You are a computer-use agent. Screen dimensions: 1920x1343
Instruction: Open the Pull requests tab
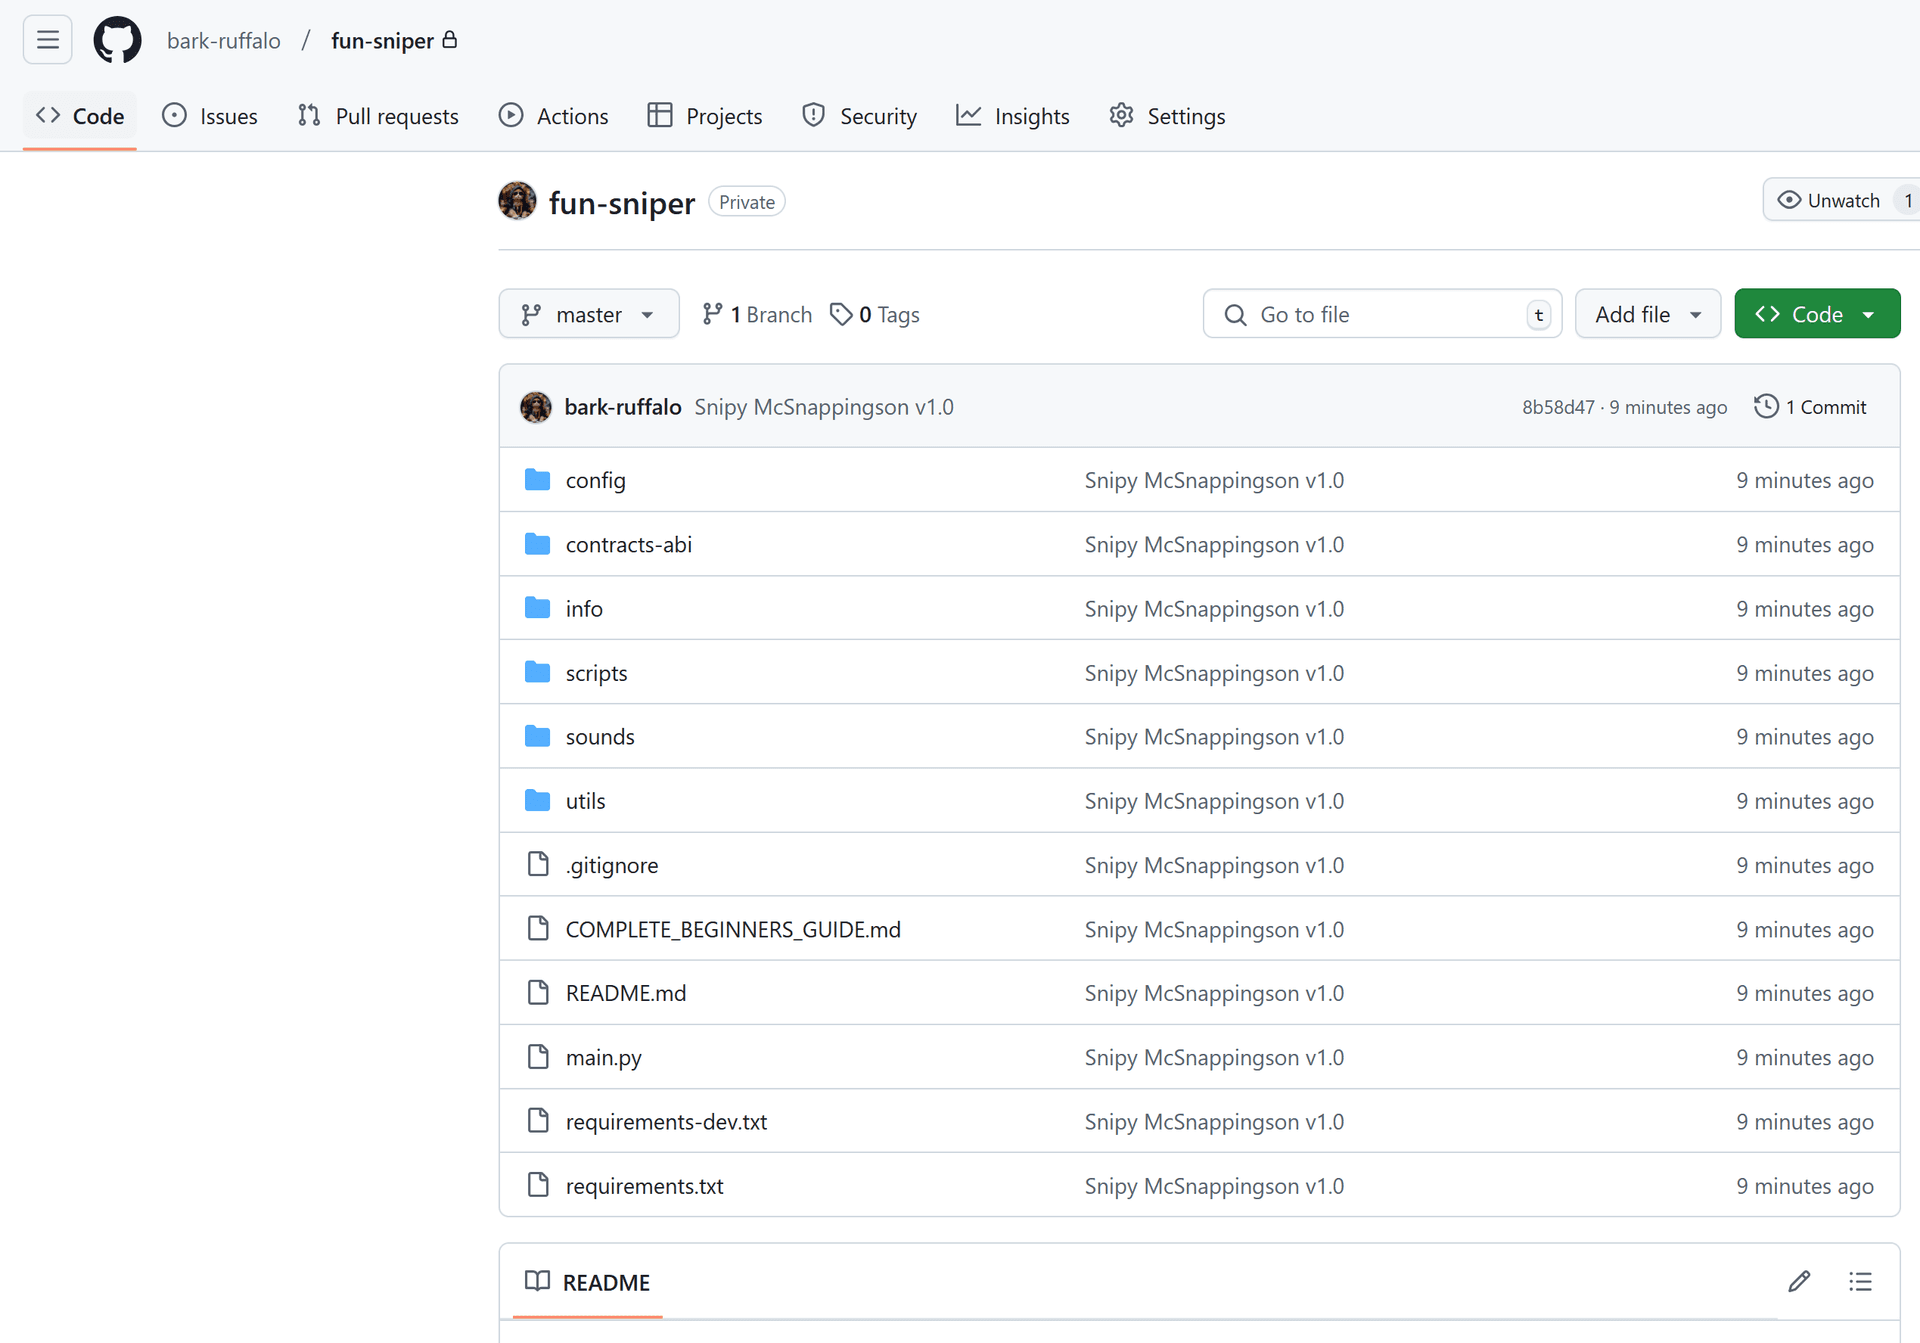click(378, 116)
